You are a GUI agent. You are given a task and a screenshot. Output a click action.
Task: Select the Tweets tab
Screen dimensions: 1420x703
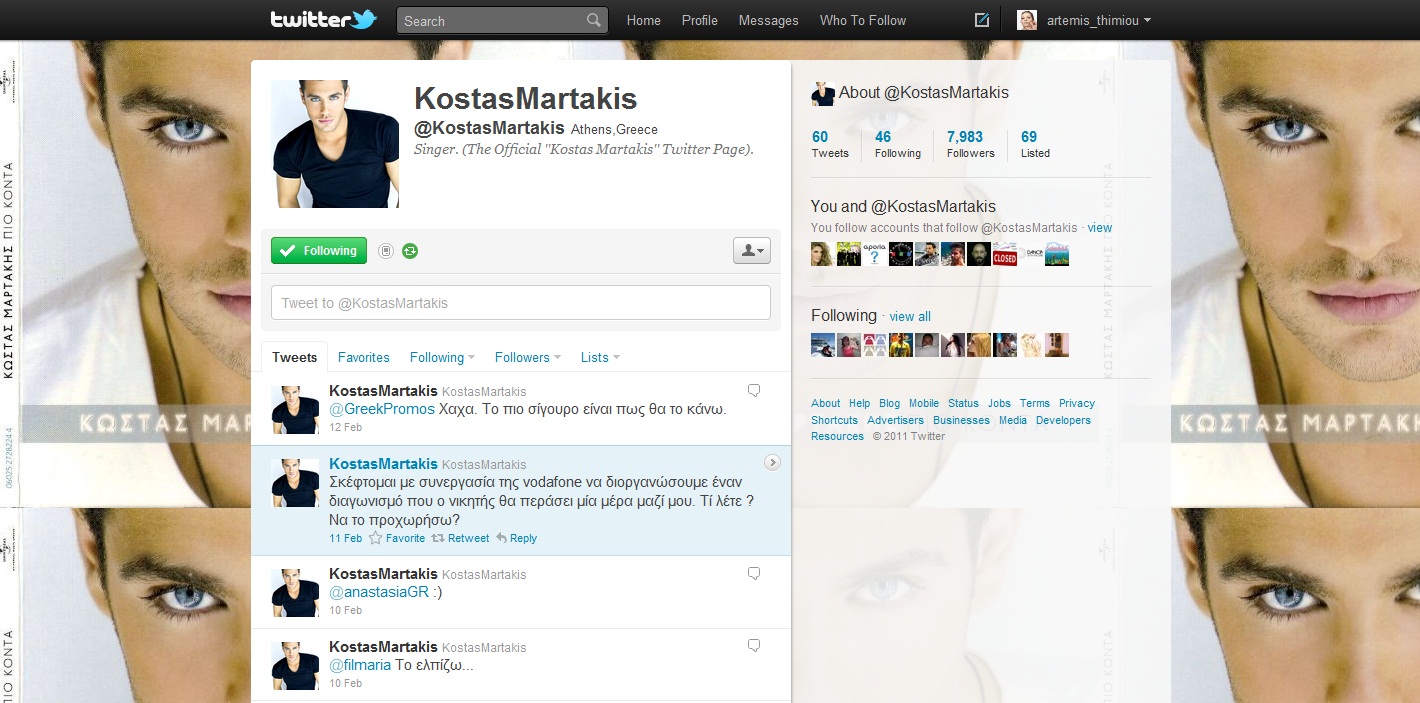point(295,357)
